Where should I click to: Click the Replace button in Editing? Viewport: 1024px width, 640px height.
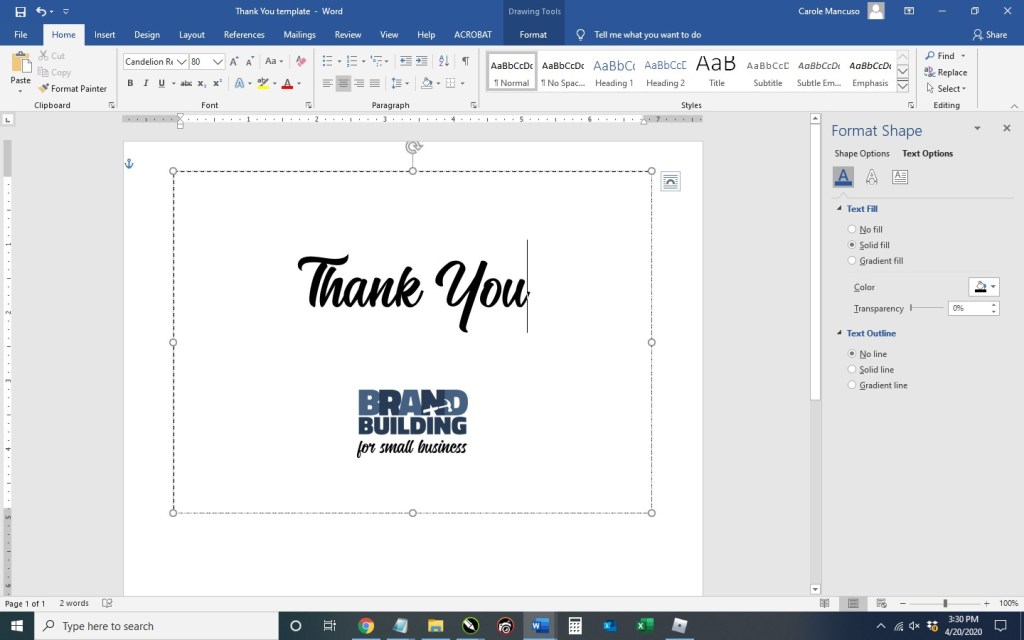pos(945,72)
